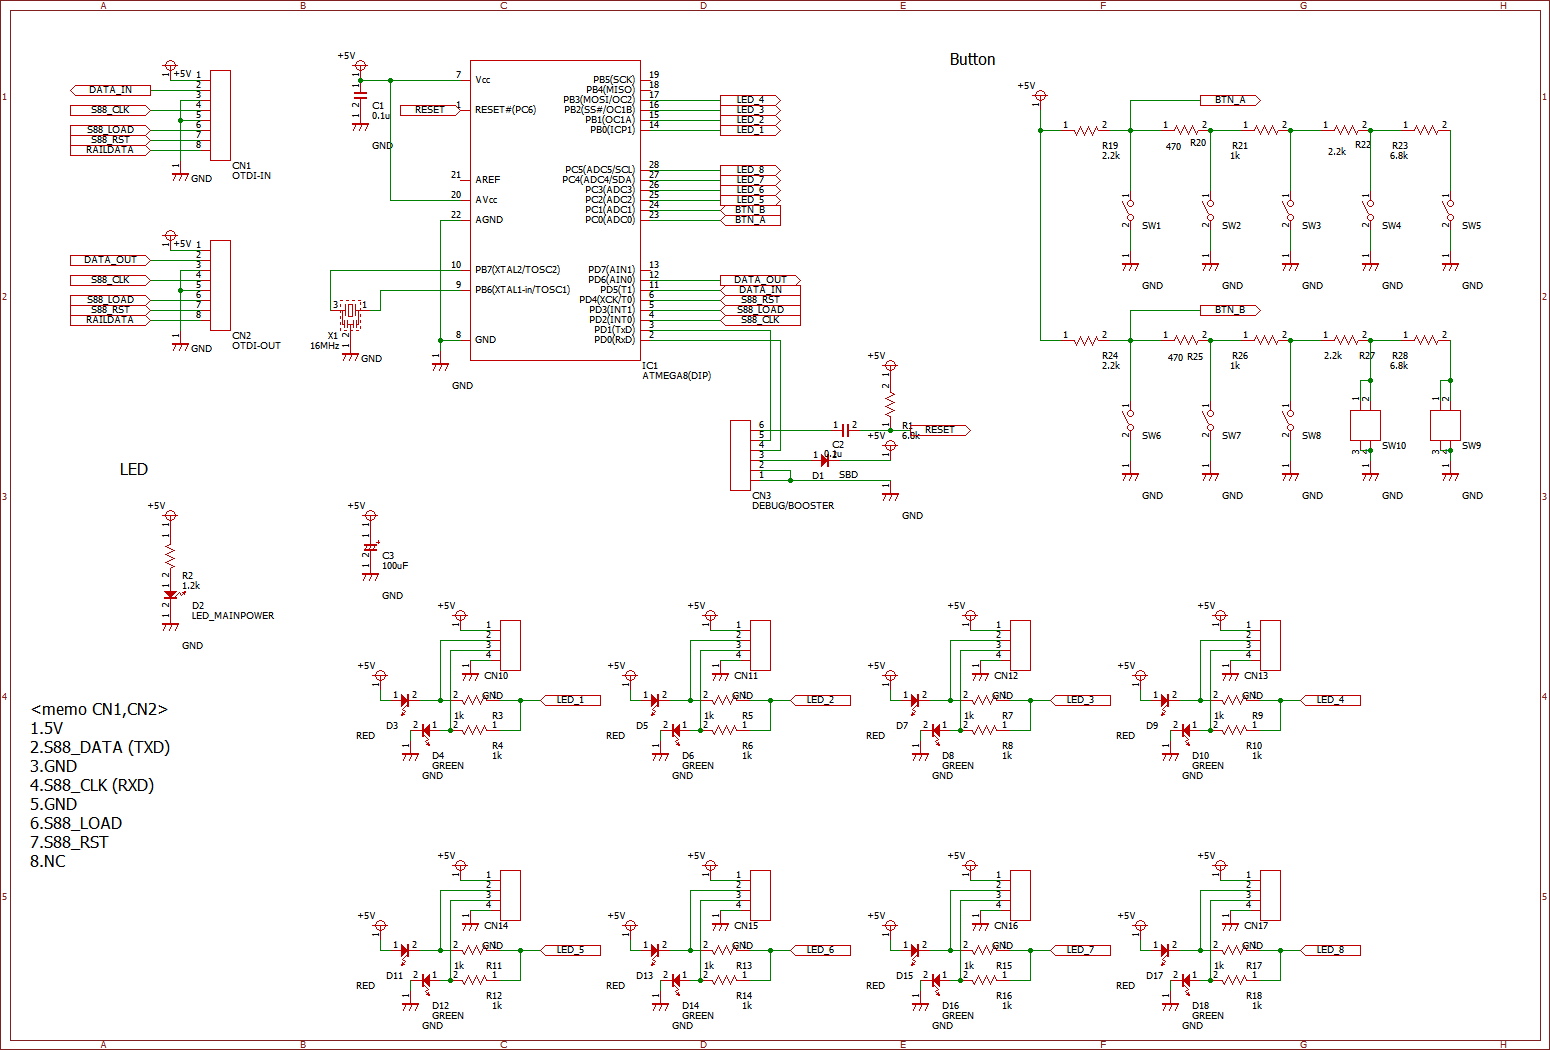Select the SW10 pushbutton box symbol
This screenshot has width=1550, height=1050.
point(1365,425)
